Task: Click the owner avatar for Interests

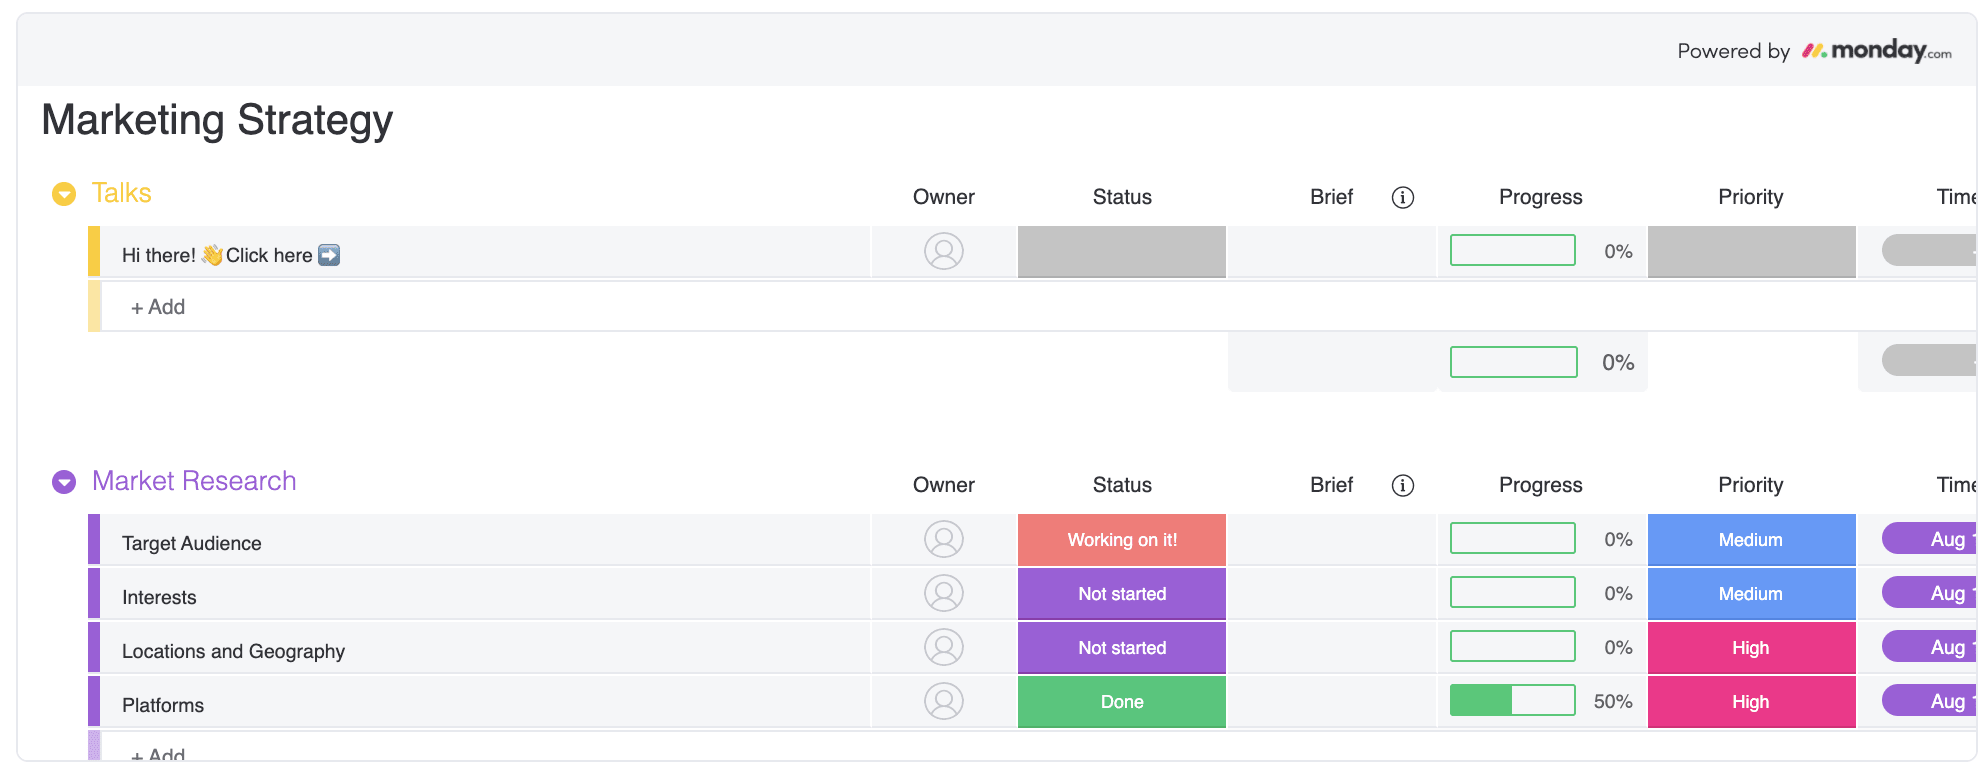Action: click(942, 593)
